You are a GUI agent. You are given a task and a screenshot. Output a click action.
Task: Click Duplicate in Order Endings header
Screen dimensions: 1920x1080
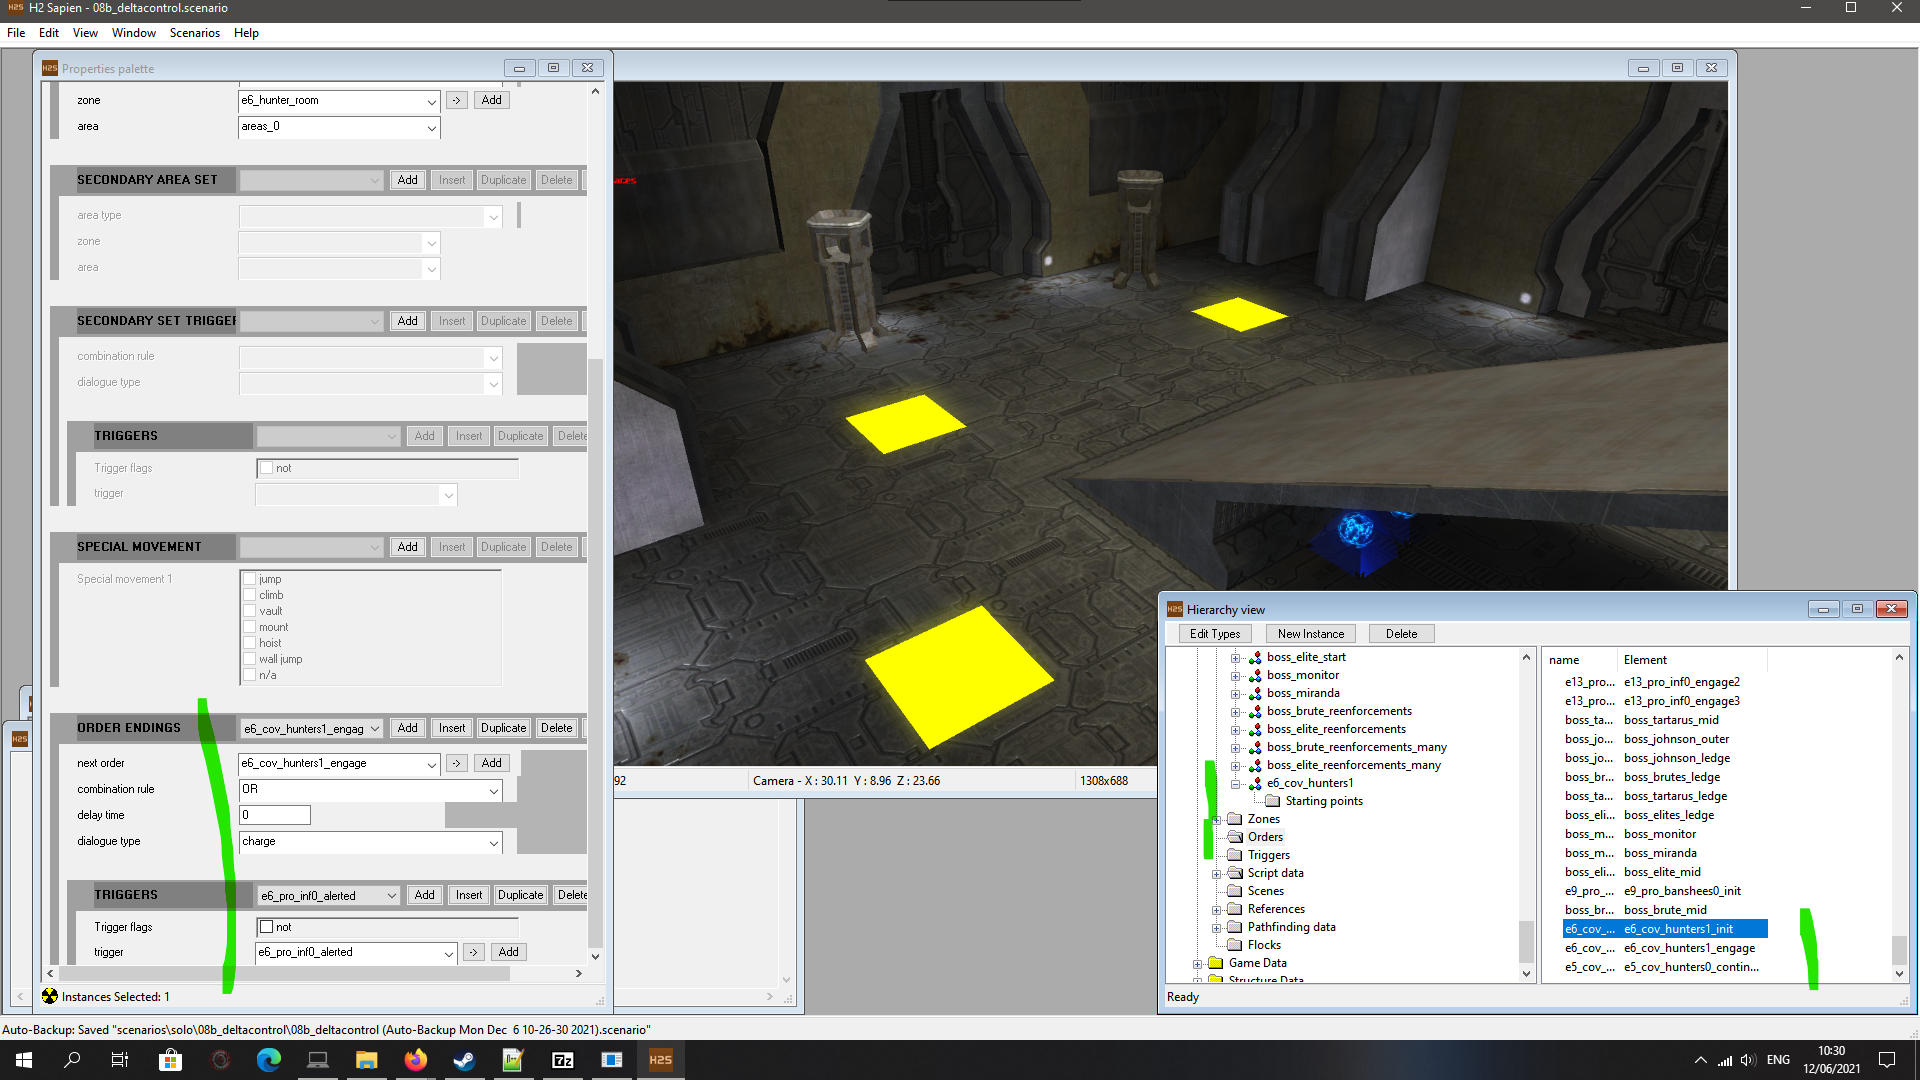503,728
